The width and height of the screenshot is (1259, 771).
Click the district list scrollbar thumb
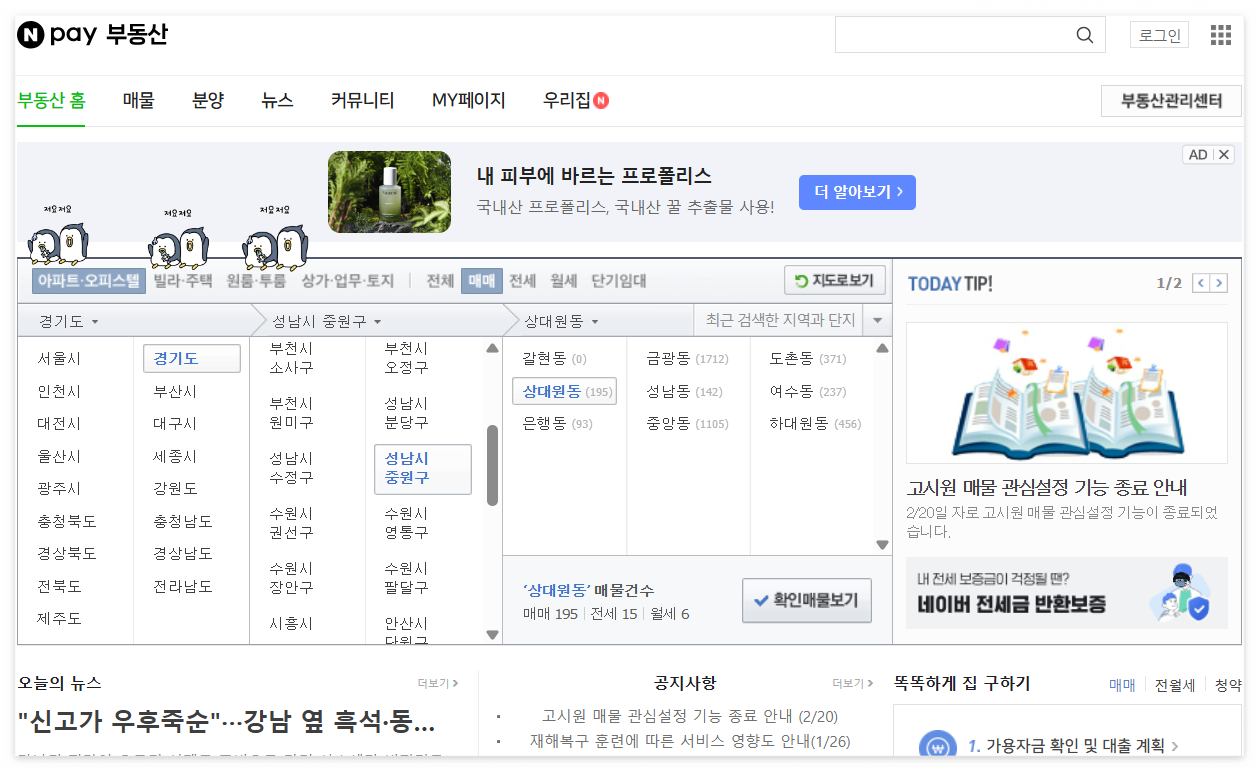(x=492, y=466)
